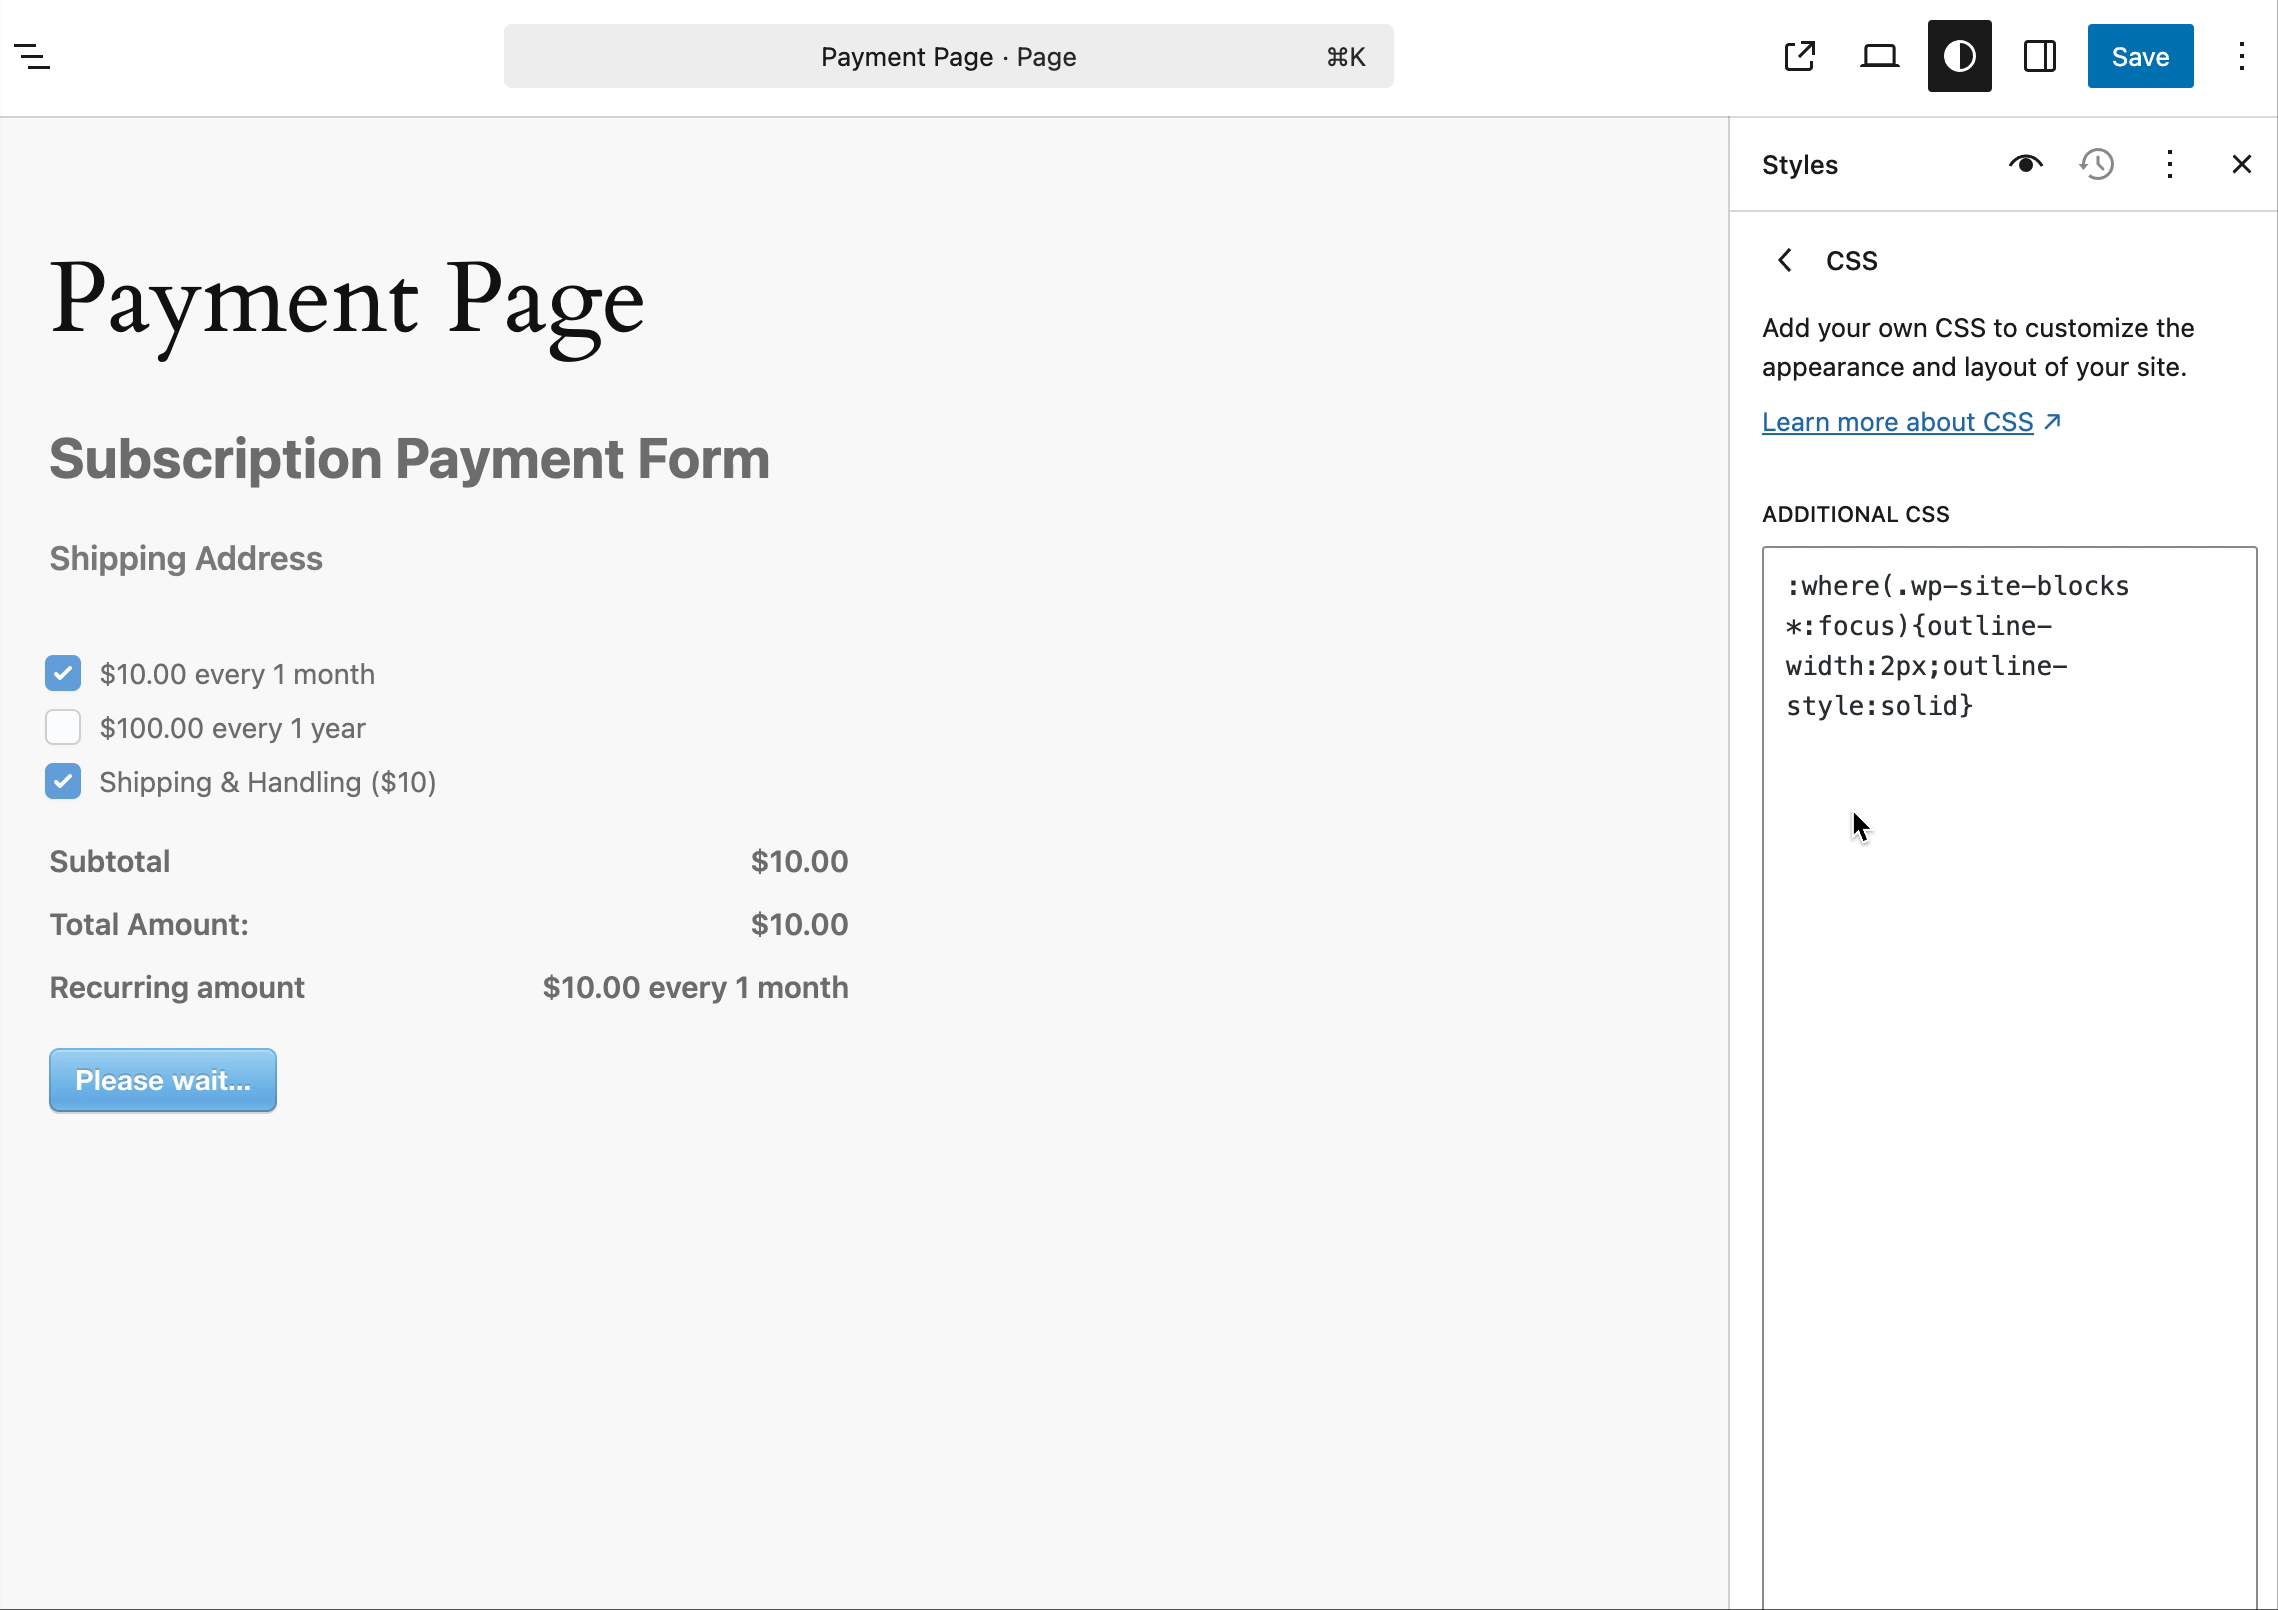This screenshot has height=1610, width=2278.
Task: Click the Save button
Action: click(2140, 57)
